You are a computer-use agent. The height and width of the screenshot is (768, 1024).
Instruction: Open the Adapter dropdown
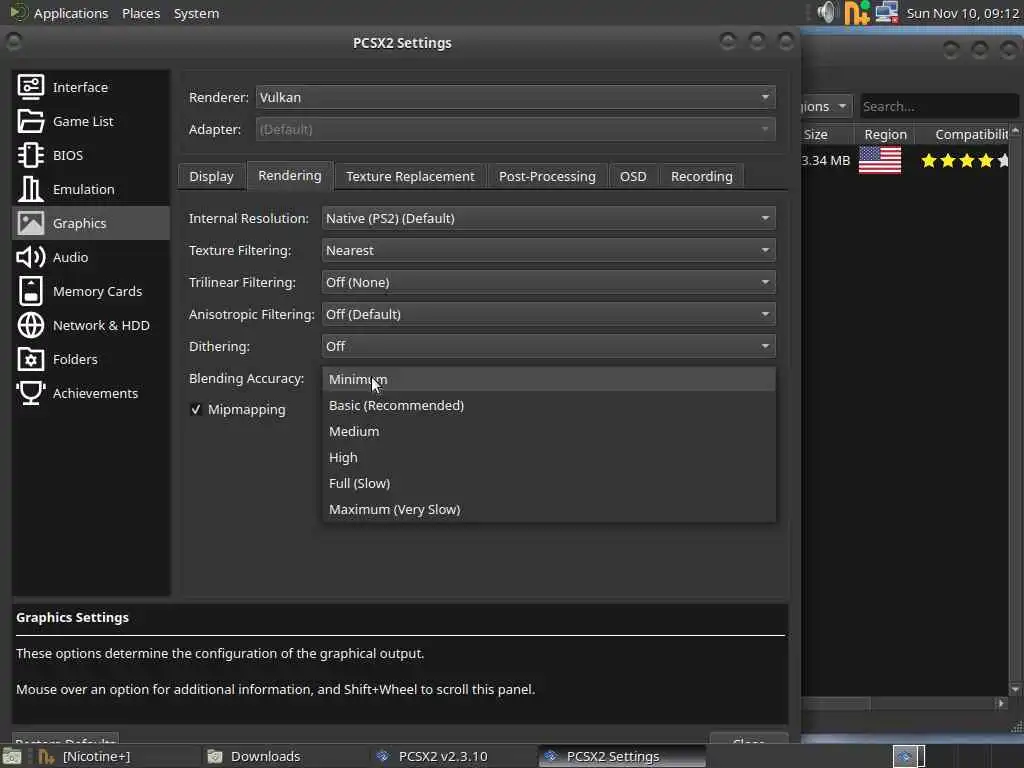[515, 129]
